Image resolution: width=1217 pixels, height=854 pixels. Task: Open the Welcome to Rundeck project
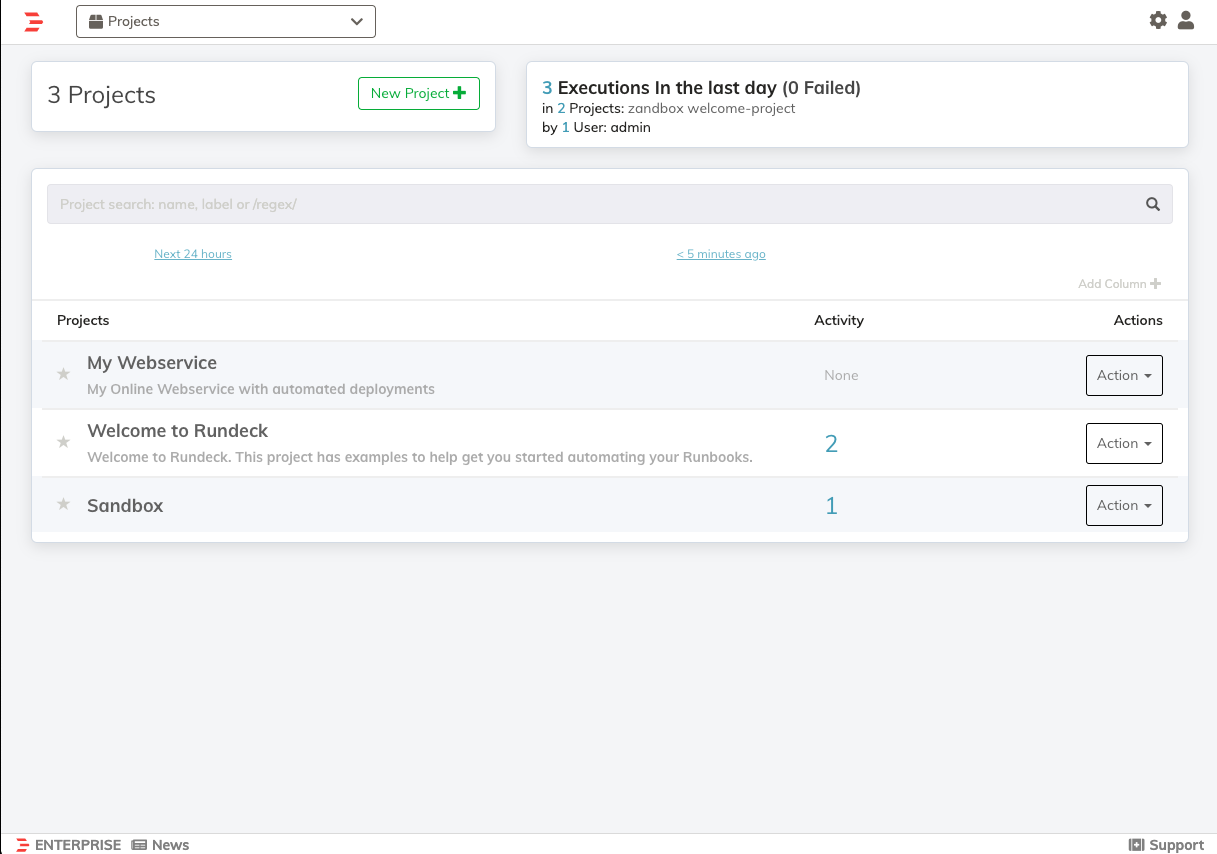(x=178, y=431)
